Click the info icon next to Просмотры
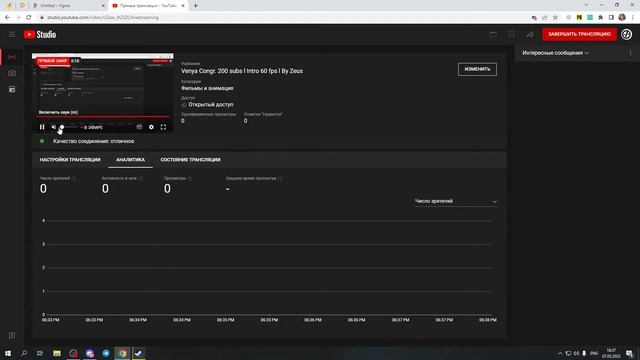 190,178
